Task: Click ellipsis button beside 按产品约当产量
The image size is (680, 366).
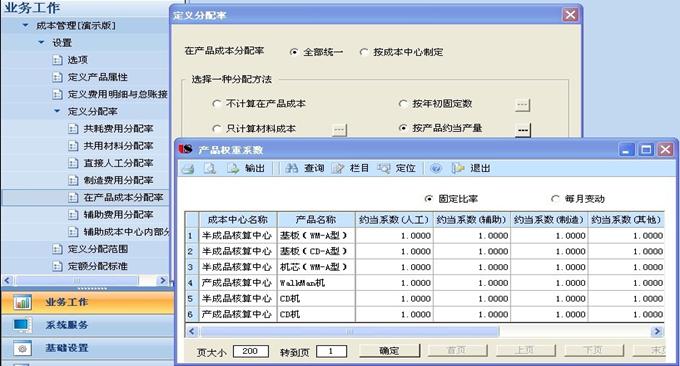Action: 523,129
